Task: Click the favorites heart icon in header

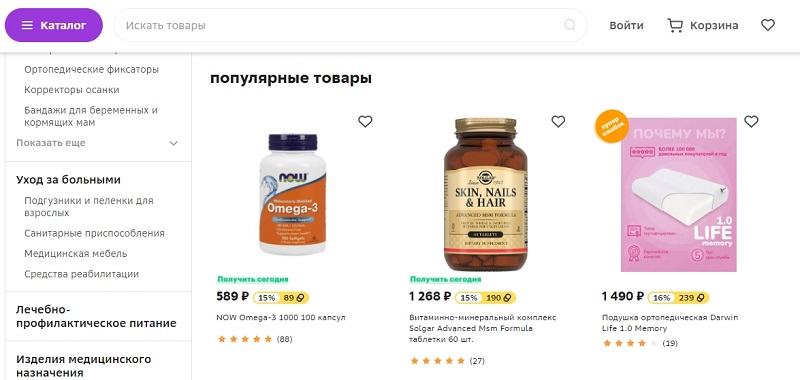Action: (768, 25)
